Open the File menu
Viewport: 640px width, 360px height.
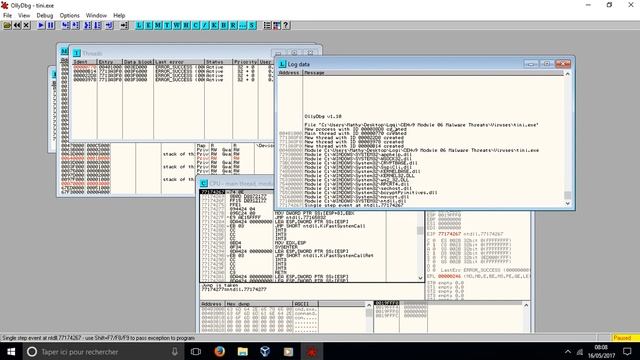(x=7, y=16)
